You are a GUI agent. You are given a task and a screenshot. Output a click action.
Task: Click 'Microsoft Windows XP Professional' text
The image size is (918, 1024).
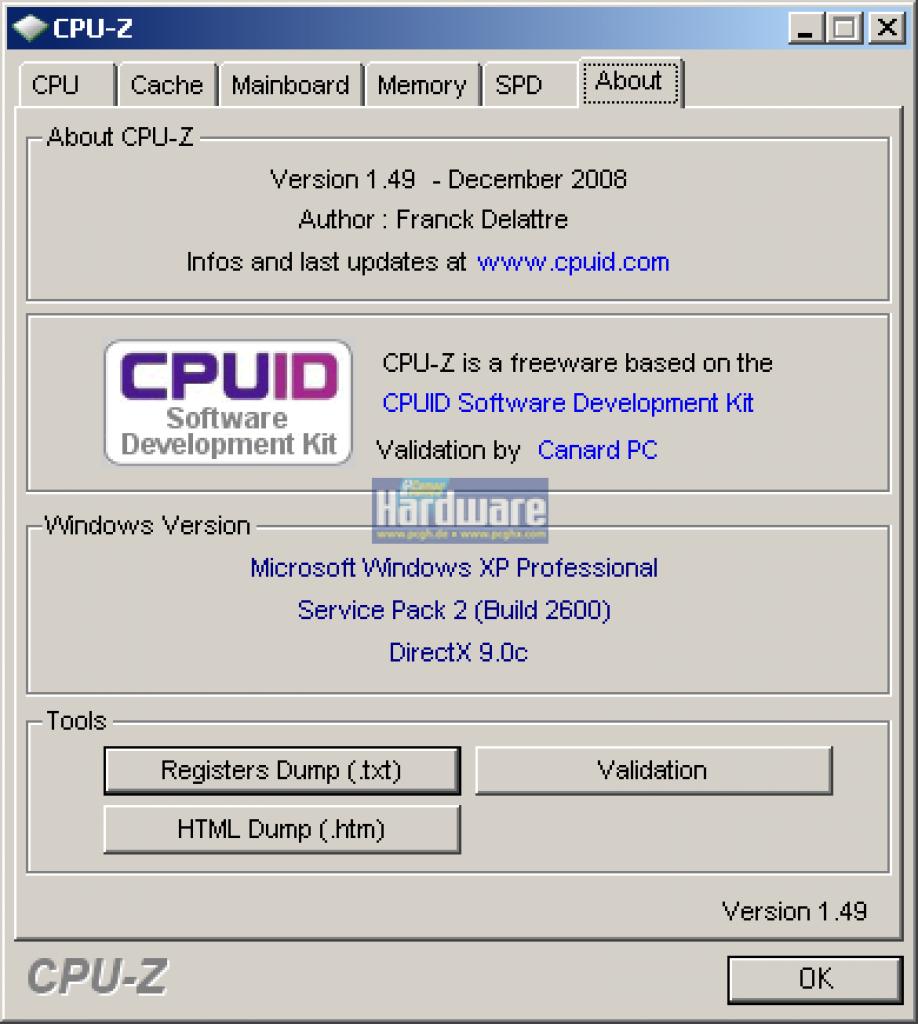[x=454, y=568]
